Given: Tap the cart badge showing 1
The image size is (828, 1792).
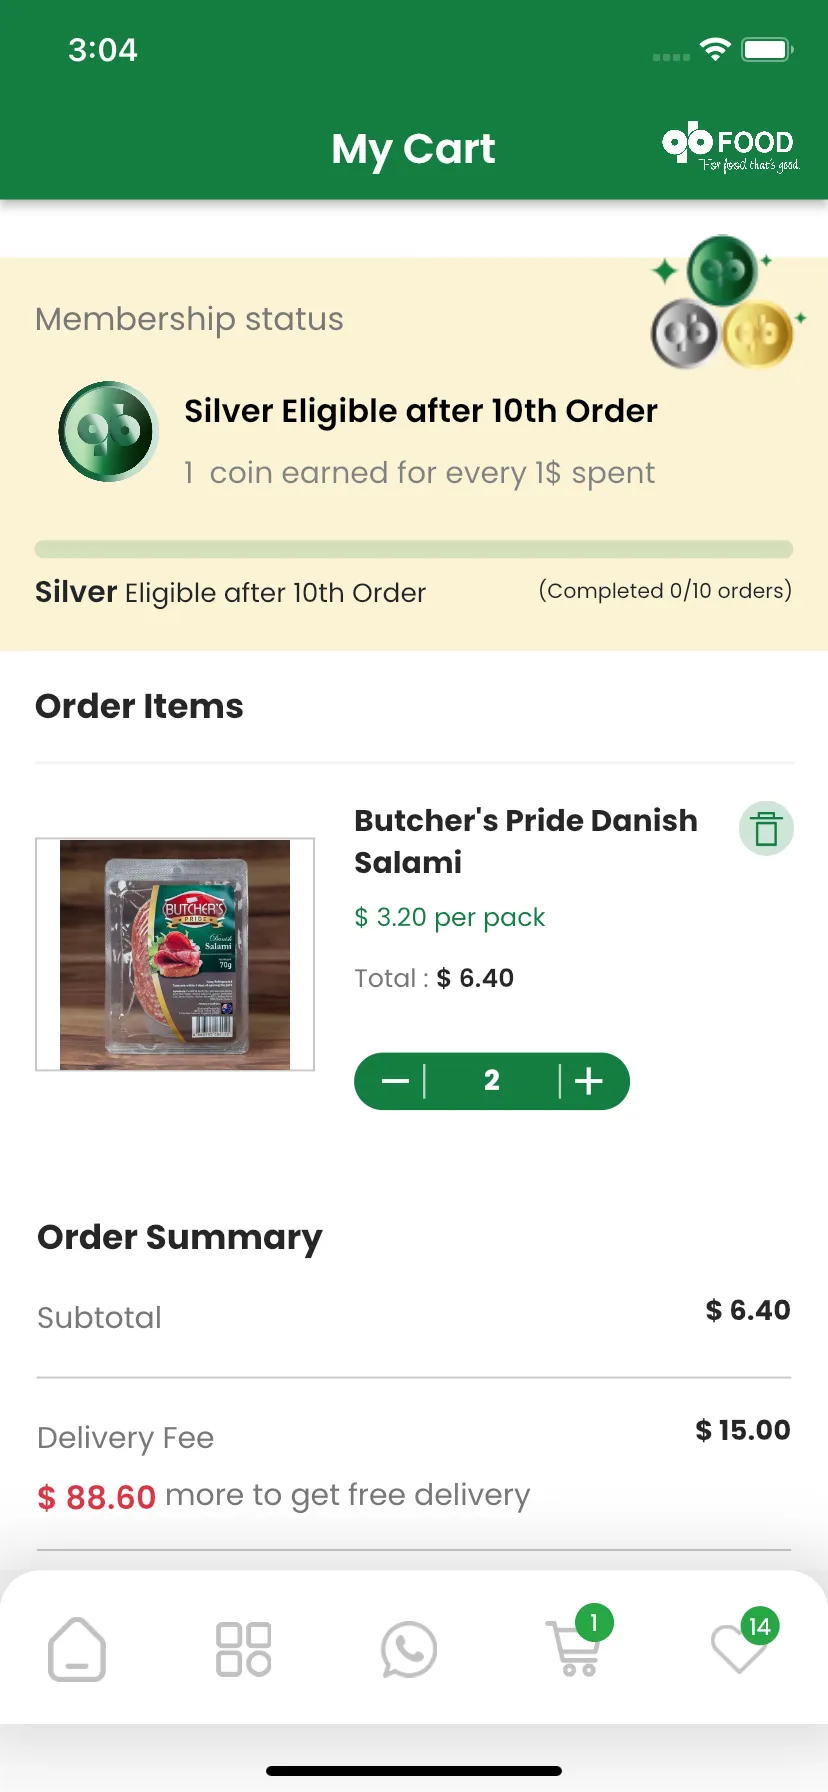Looking at the screenshot, I should [594, 1622].
